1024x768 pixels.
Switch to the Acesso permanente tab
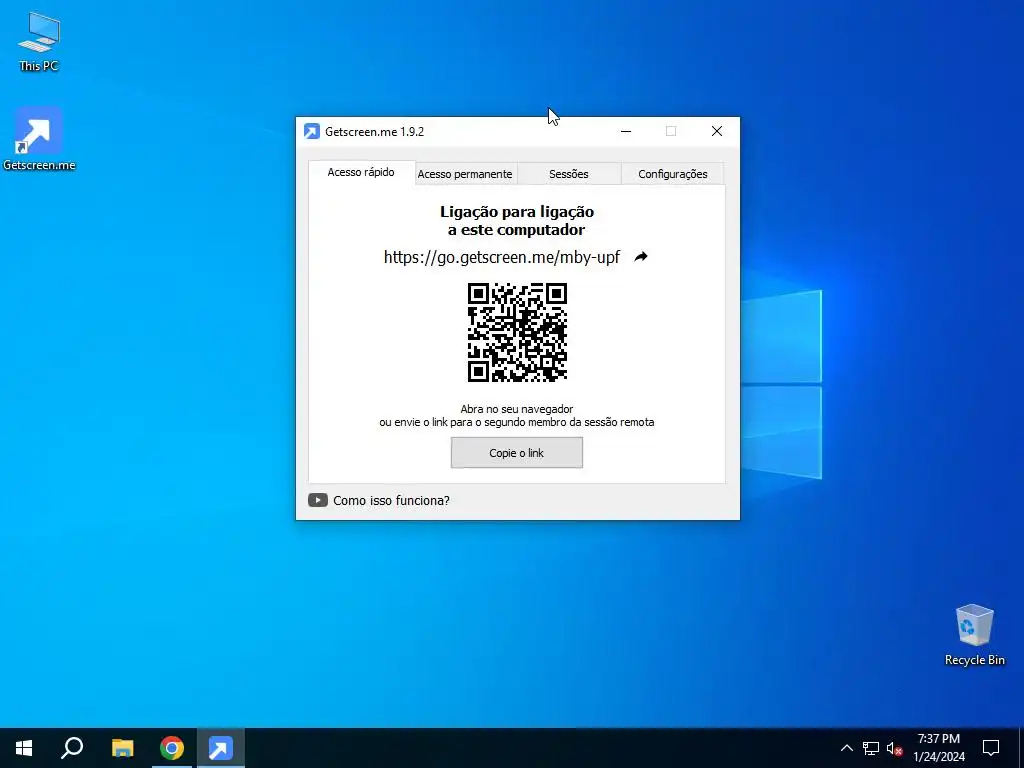pos(465,174)
